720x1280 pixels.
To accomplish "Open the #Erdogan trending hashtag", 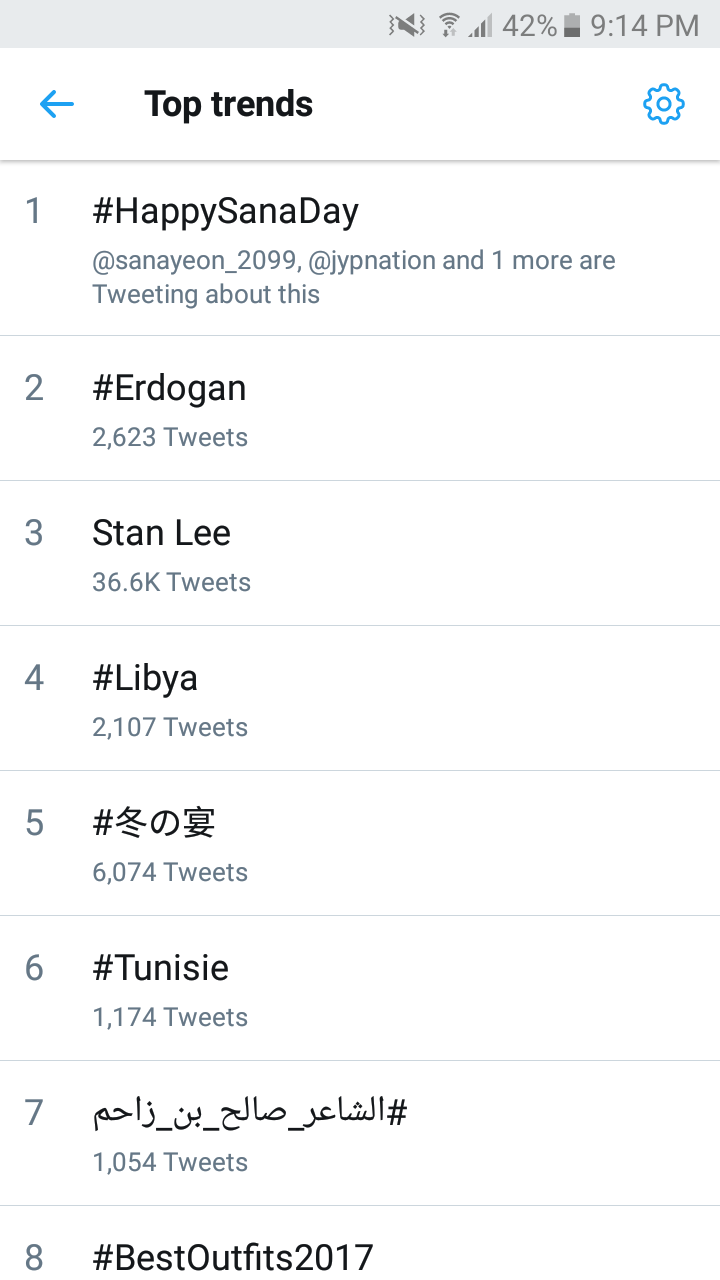I will coord(169,388).
